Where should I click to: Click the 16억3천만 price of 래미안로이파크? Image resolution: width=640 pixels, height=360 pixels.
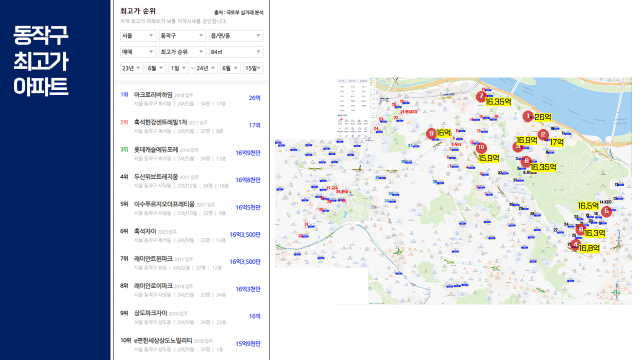(x=248, y=289)
